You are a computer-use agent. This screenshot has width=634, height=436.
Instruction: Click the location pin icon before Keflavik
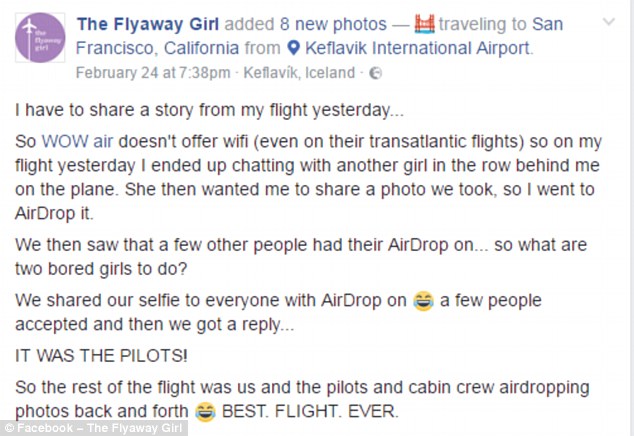(295, 48)
